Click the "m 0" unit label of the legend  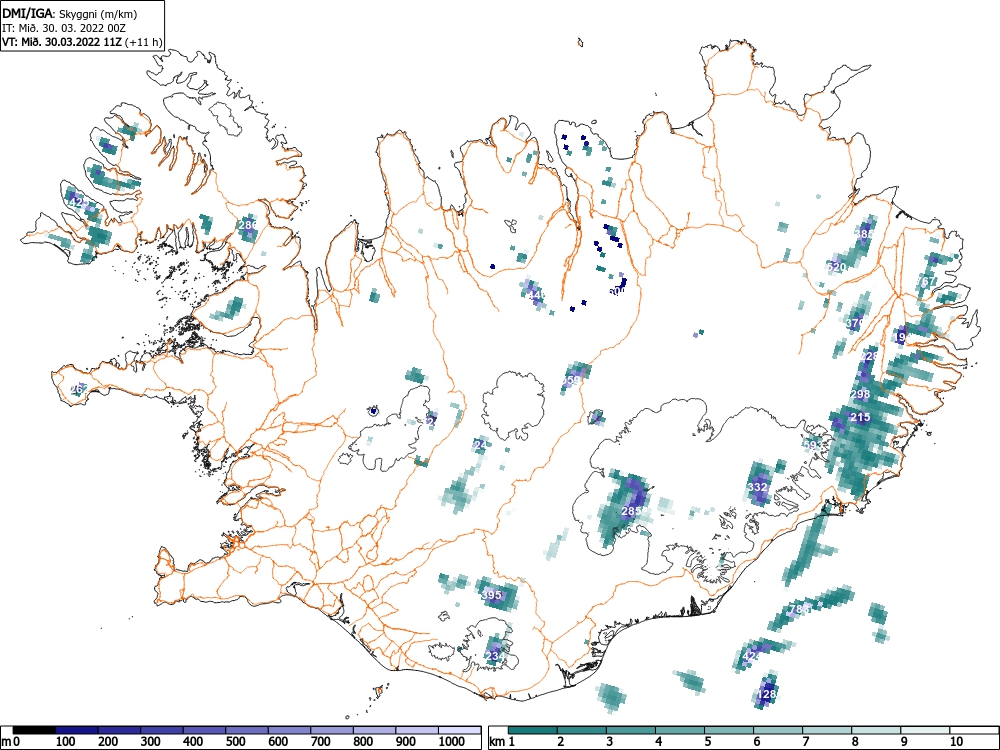(11, 742)
